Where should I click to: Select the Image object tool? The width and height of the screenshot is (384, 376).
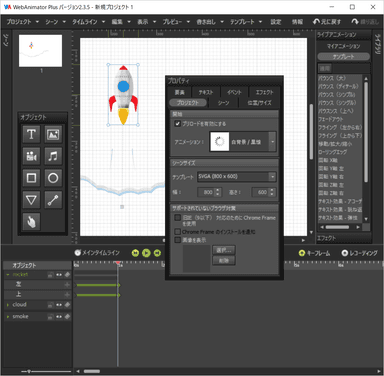53,134
